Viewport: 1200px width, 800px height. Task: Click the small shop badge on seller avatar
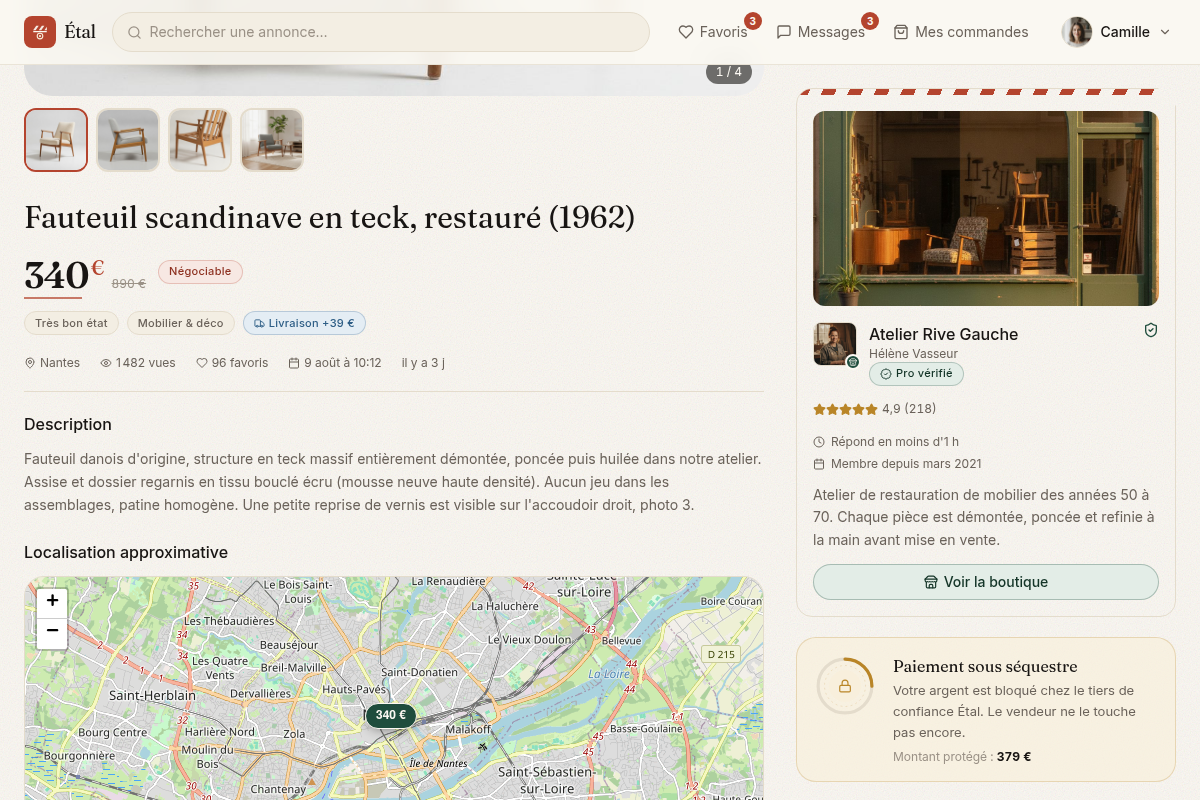(853, 362)
